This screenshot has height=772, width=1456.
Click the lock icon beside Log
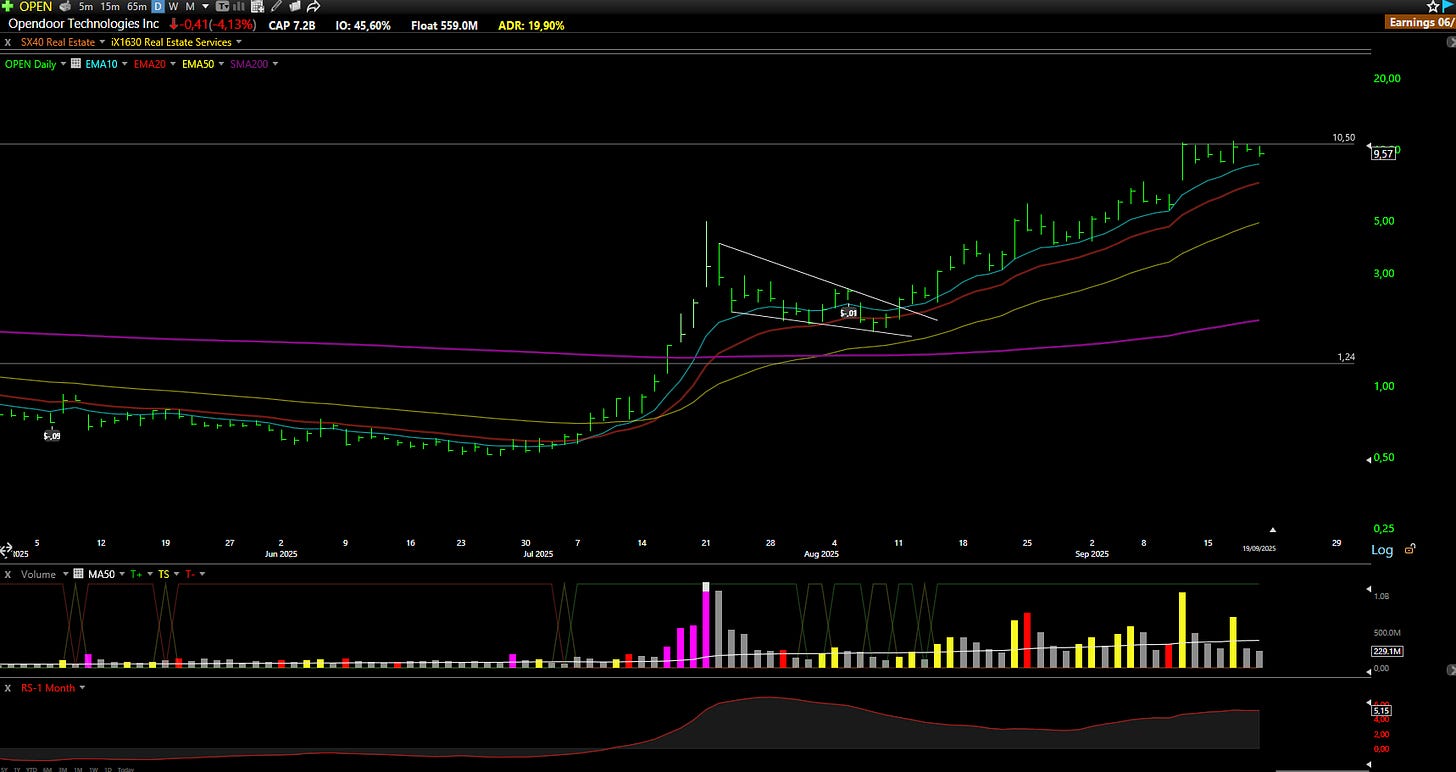tap(1410, 549)
